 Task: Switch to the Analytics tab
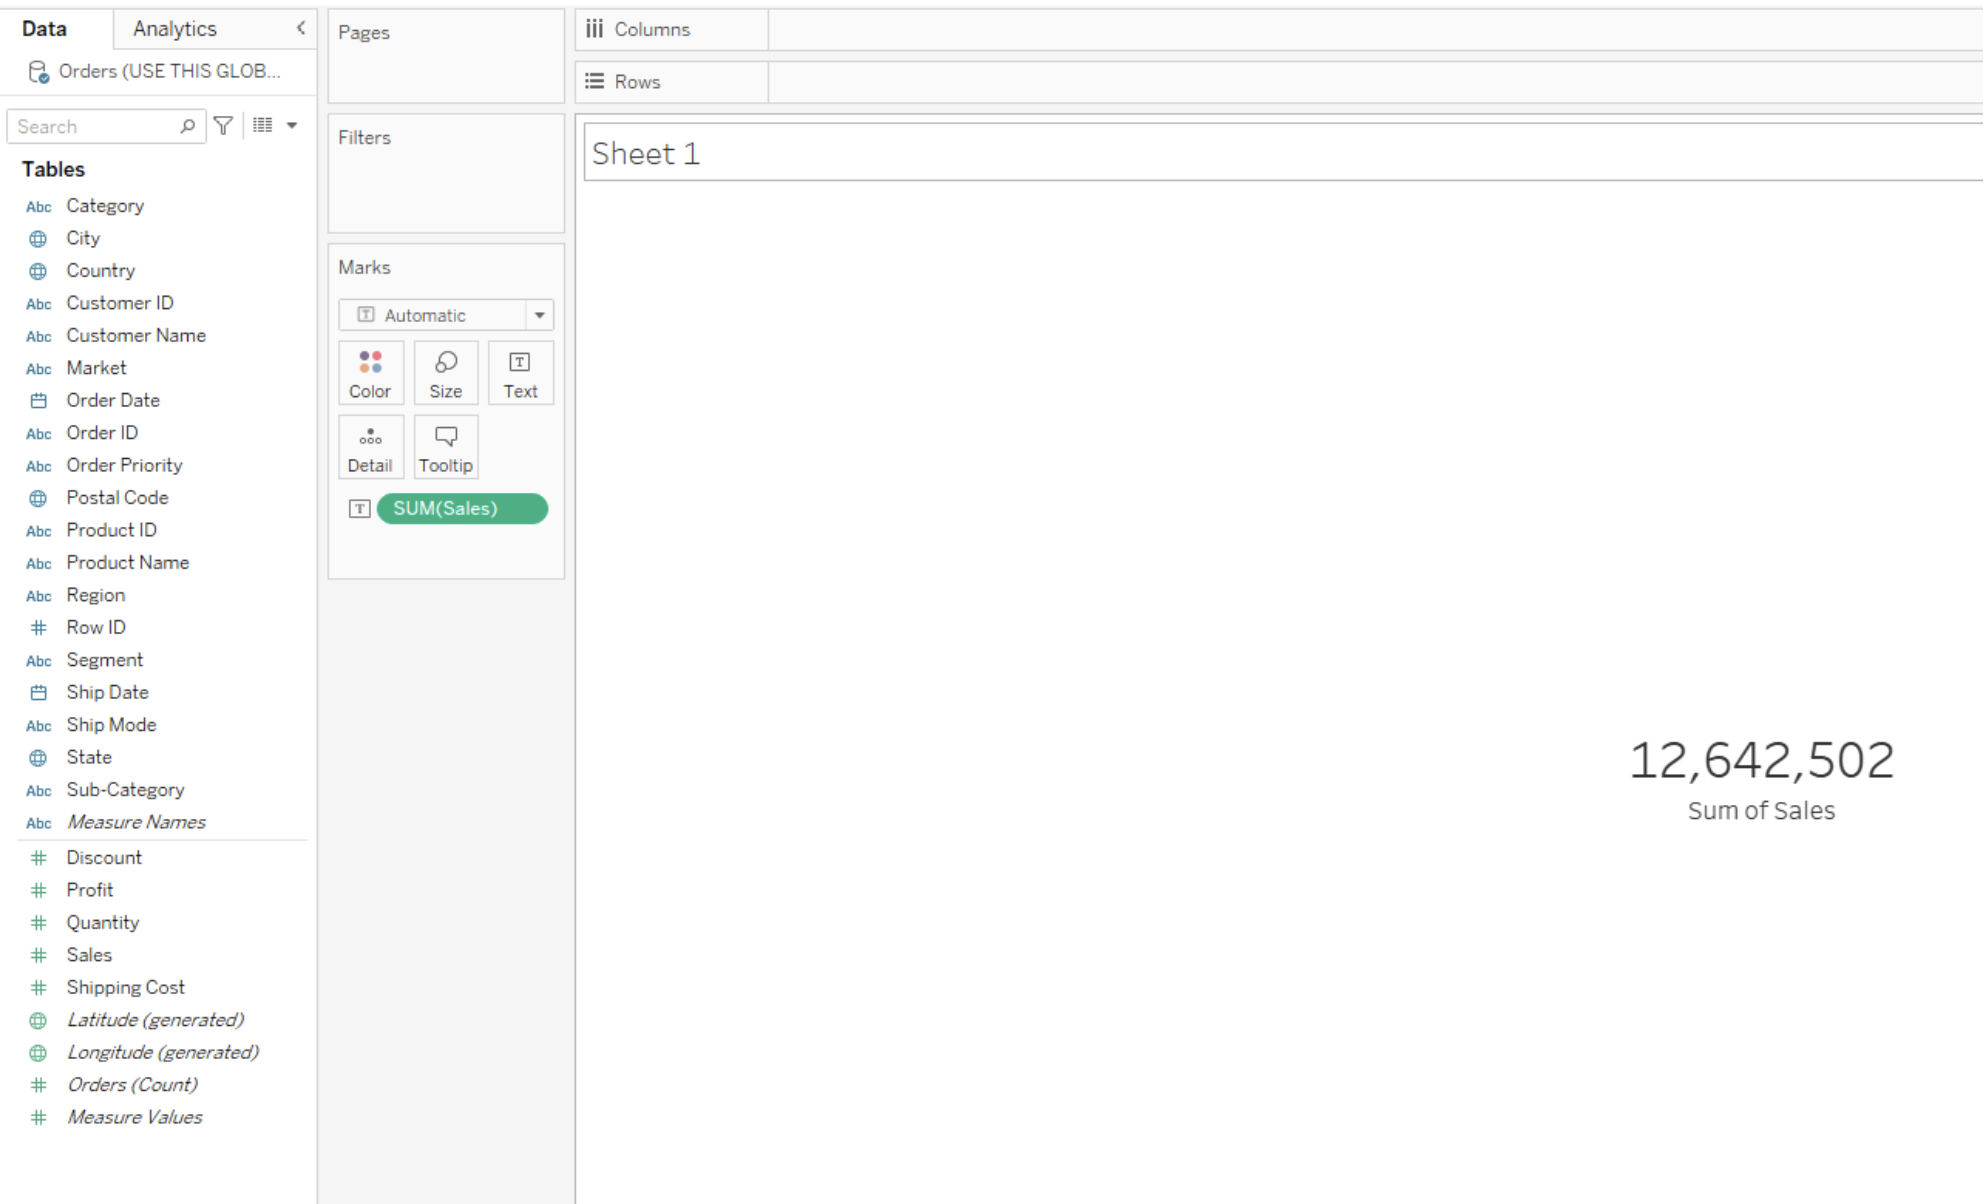[x=173, y=28]
